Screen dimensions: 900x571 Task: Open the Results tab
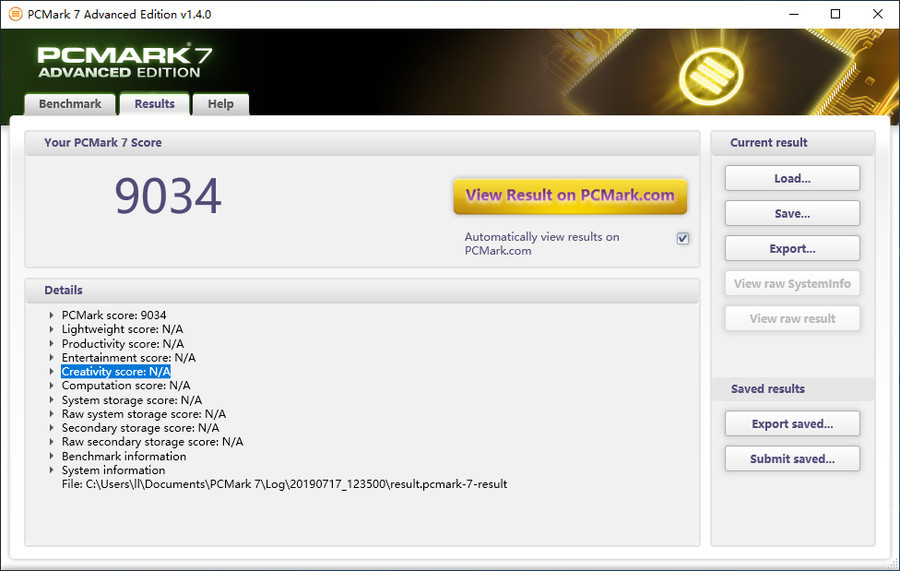point(154,104)
